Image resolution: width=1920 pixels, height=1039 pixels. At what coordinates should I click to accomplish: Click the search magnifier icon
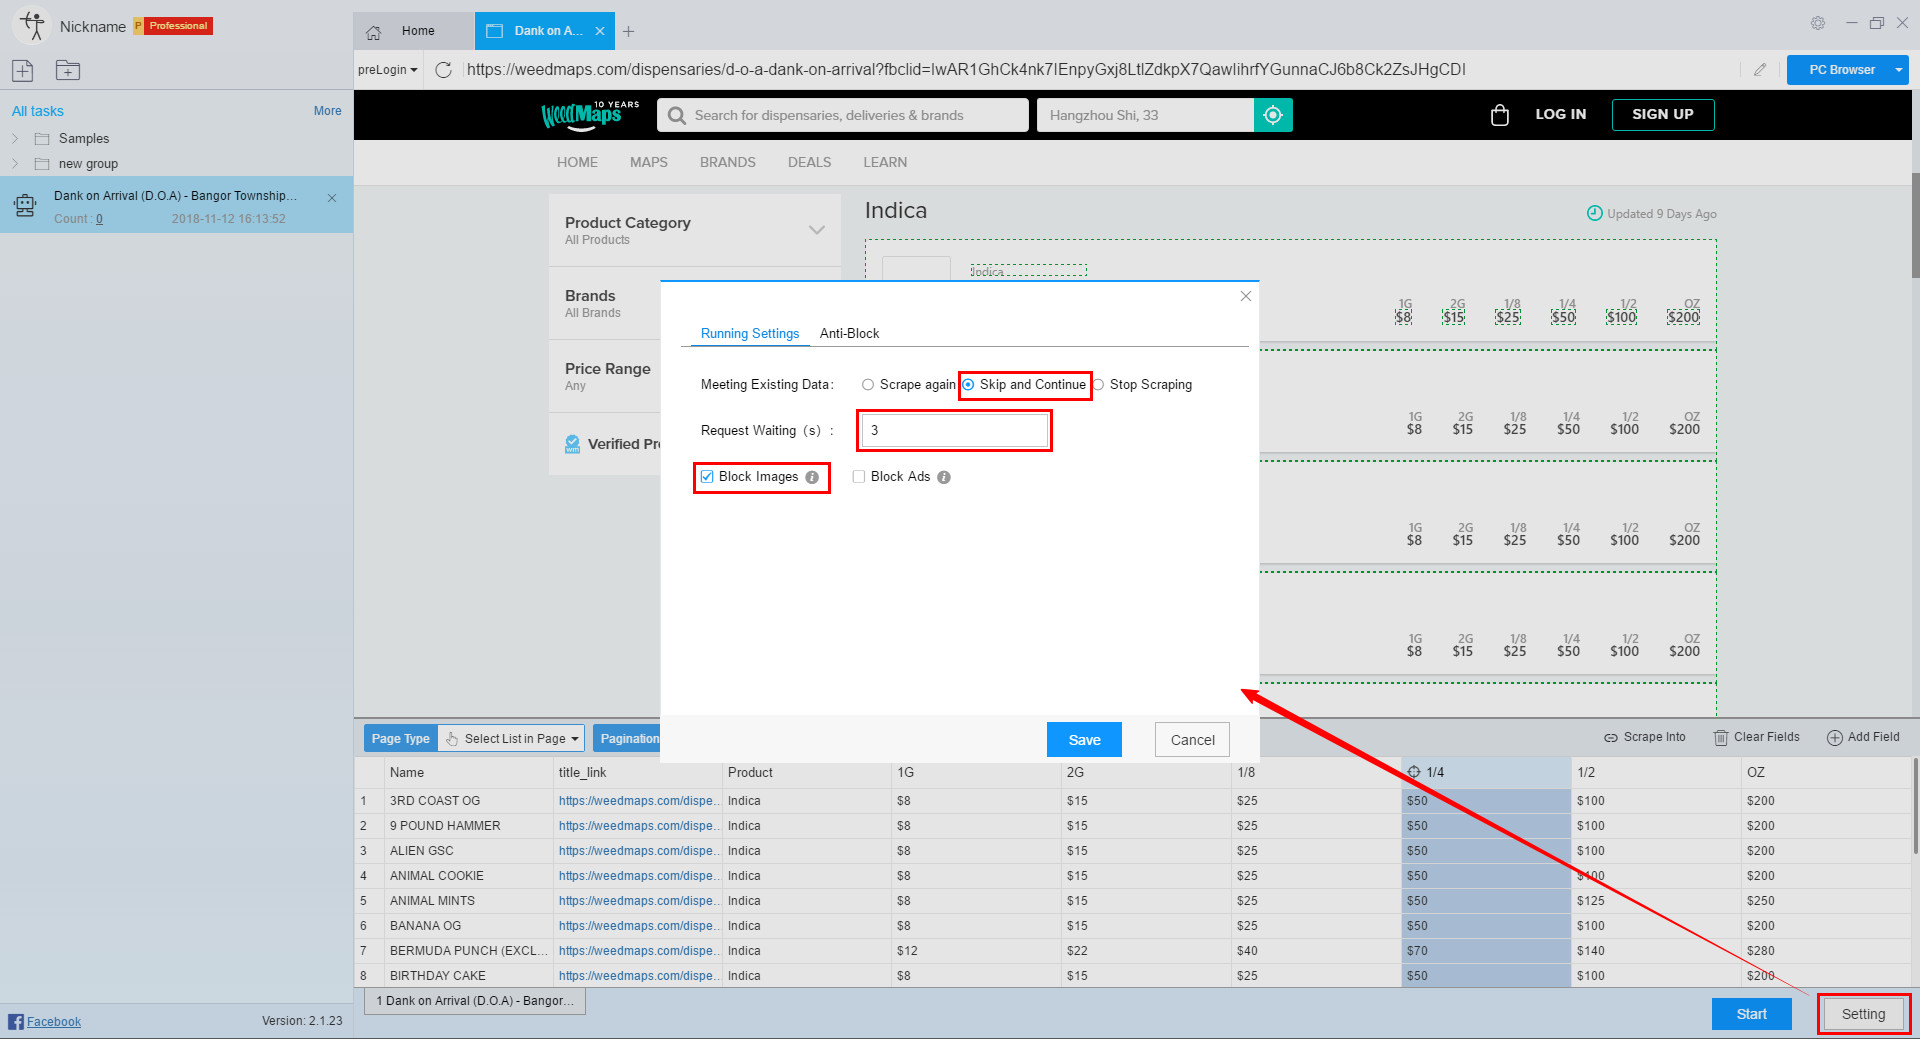[677, 115]
